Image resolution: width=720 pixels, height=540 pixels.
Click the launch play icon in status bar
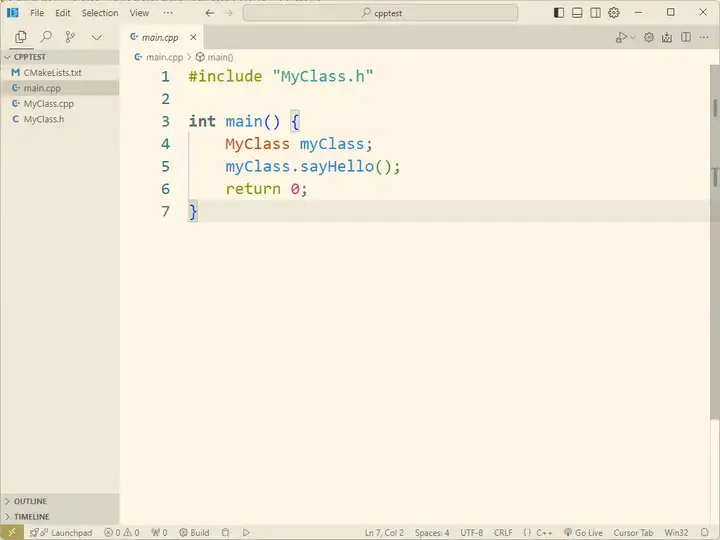point(246,533)
